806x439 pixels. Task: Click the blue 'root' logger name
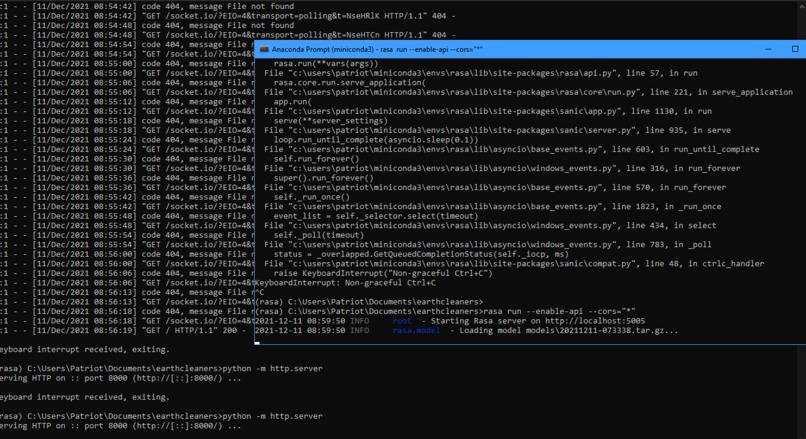[x=402, y=321]
